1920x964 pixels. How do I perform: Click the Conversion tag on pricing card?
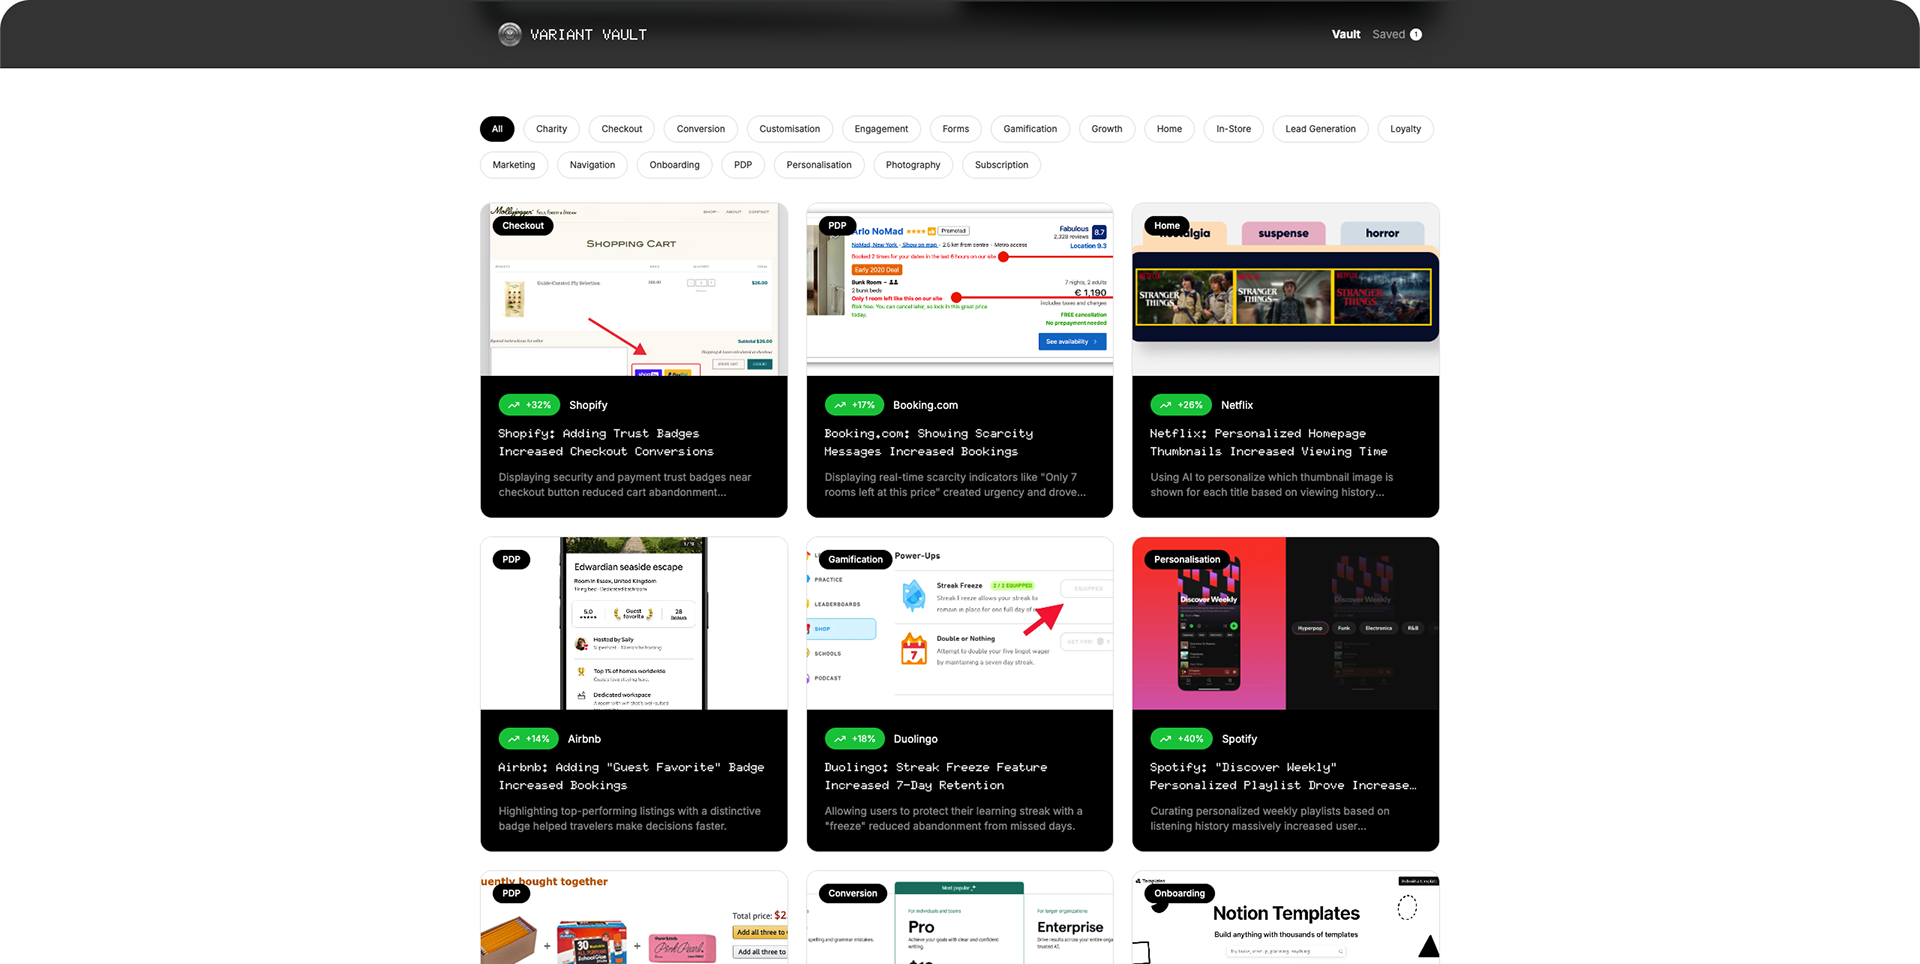pyautogui.click(x=853, y=894)
